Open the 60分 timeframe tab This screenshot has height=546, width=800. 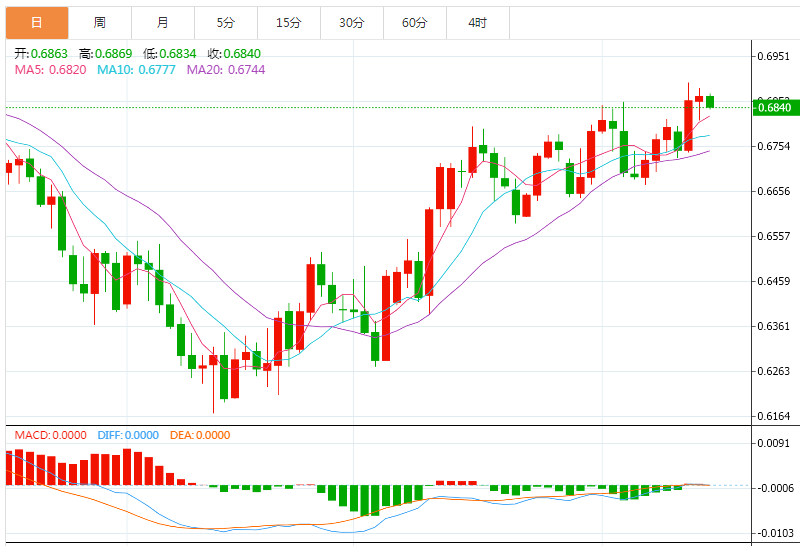pyautogui.click(x=414, y=22)
